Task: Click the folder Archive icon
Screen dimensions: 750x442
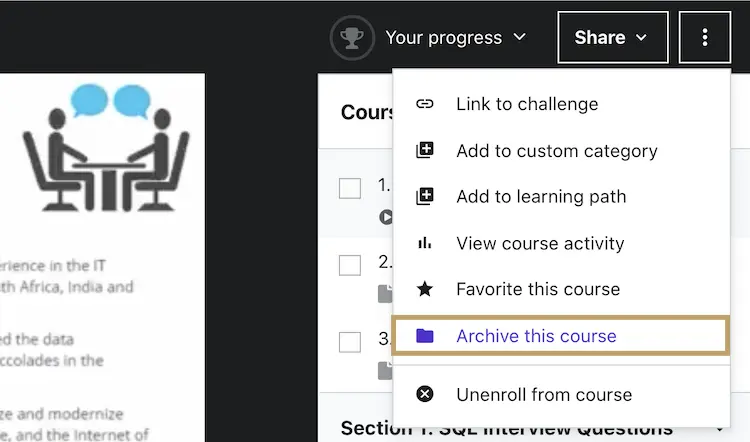Action: click(425, 336)
